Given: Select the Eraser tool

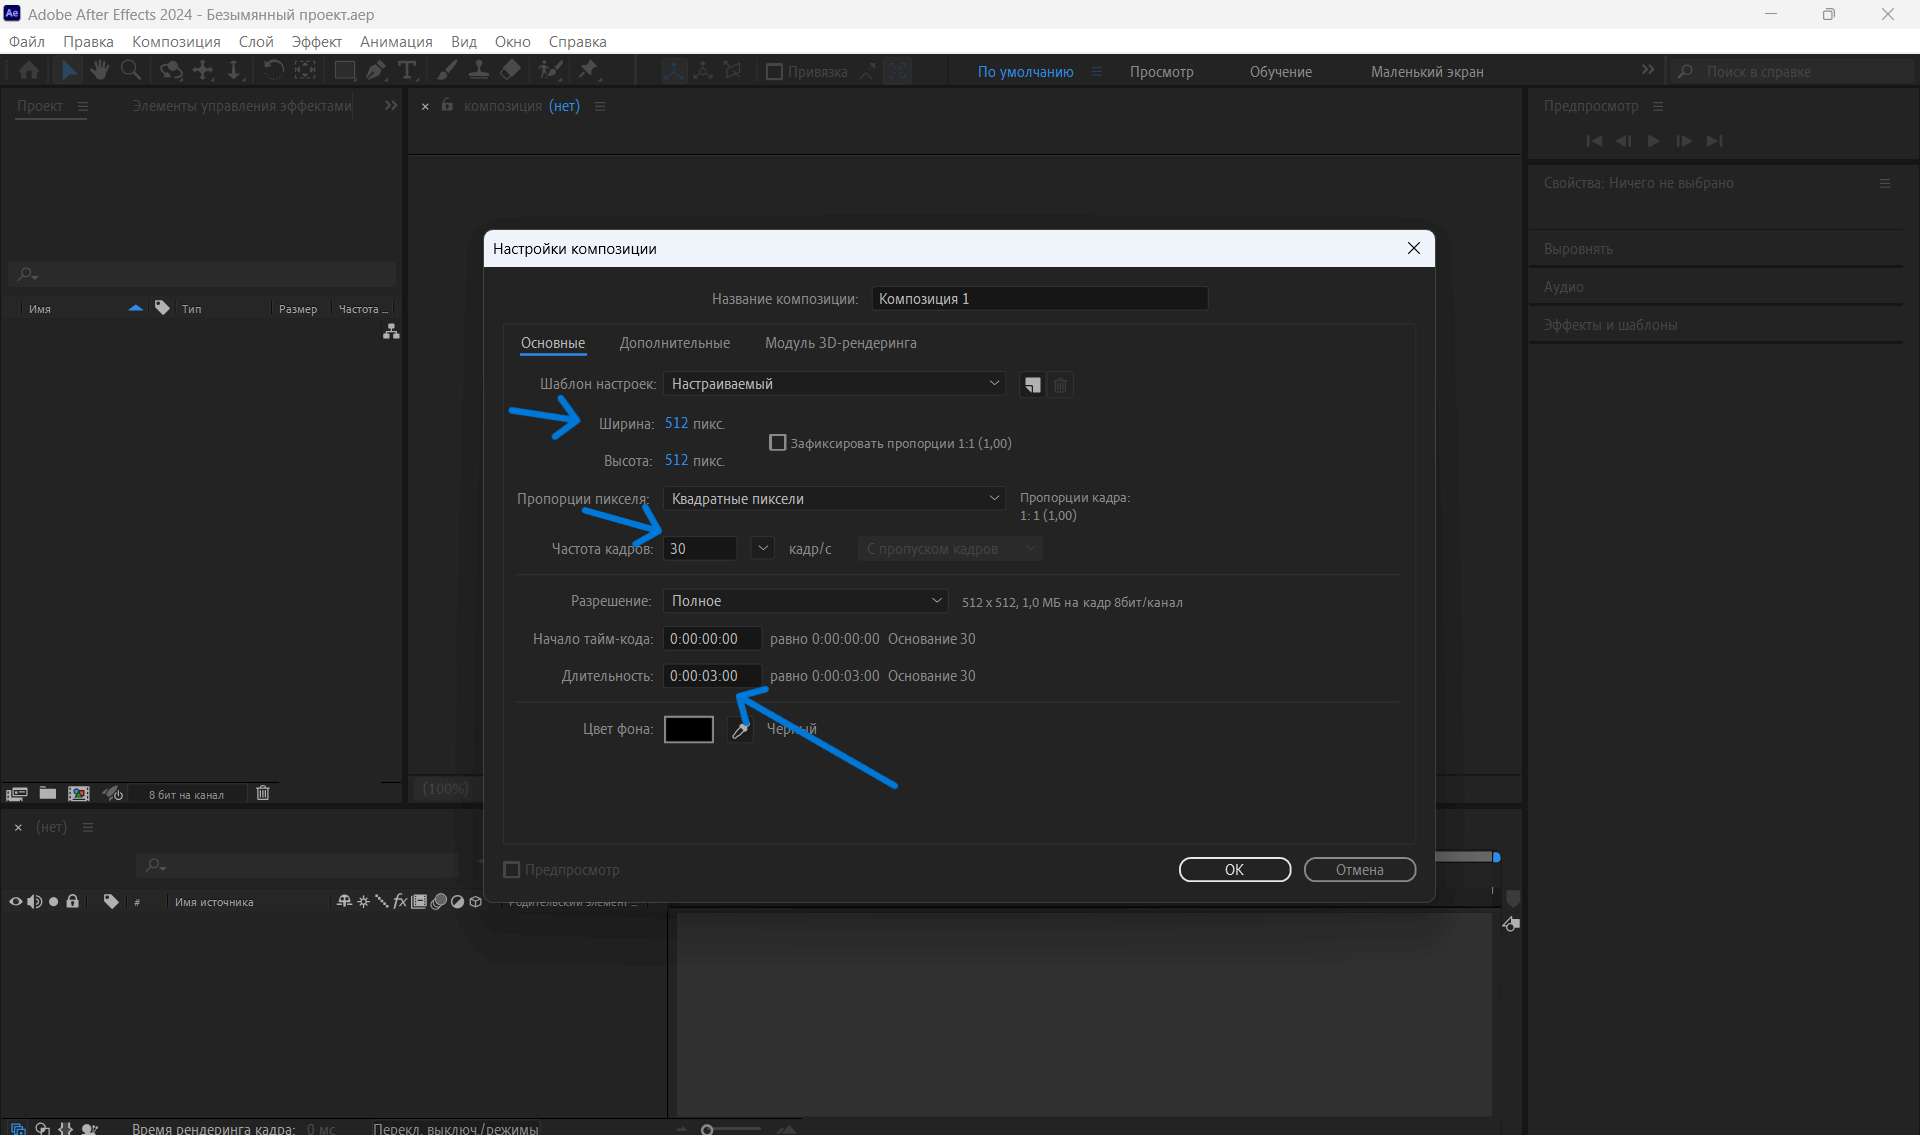Looking at the screenshot, I should 510,71.
